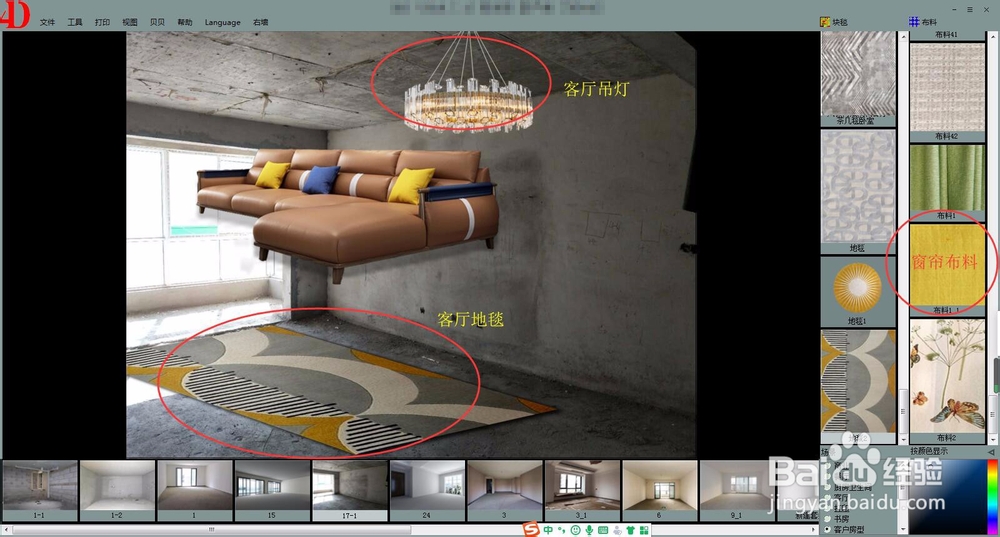Pick a shade in the blue color field
Screen dimensions: 1000x537
[x=947, y=496]
